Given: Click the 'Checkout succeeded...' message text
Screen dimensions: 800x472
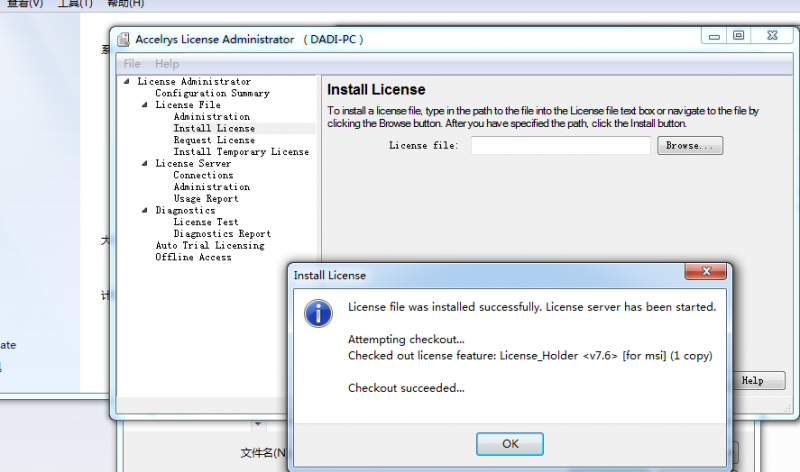Looking at the screenshot, I should 406,388.
